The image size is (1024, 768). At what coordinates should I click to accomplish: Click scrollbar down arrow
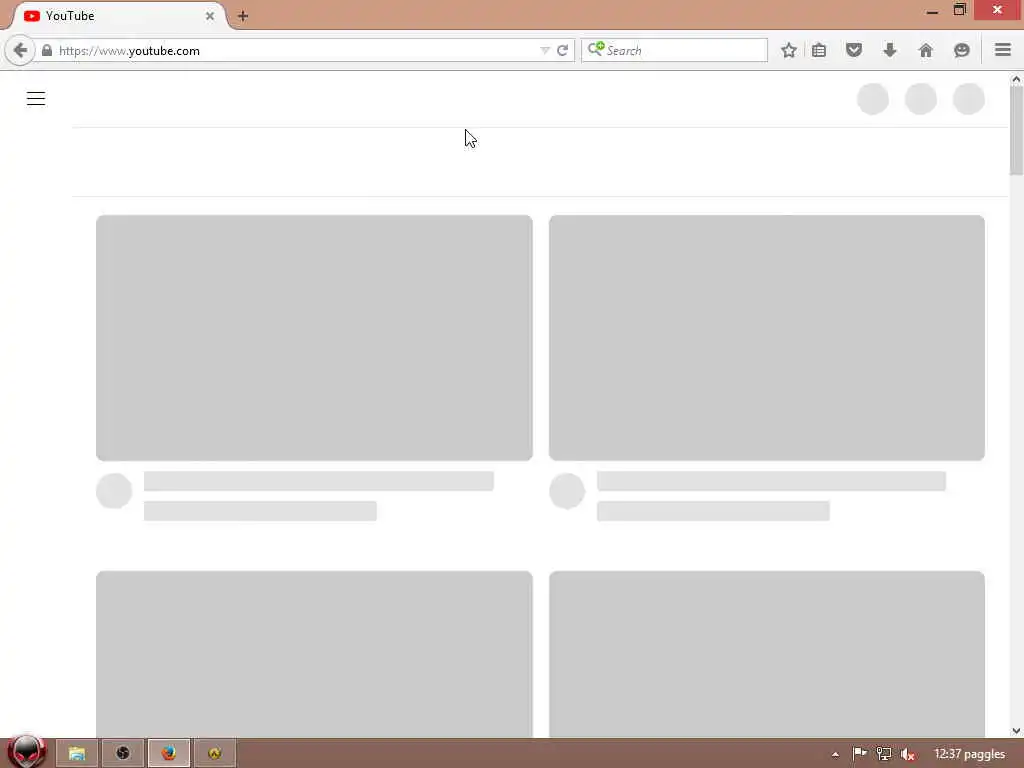(1016, 731)
